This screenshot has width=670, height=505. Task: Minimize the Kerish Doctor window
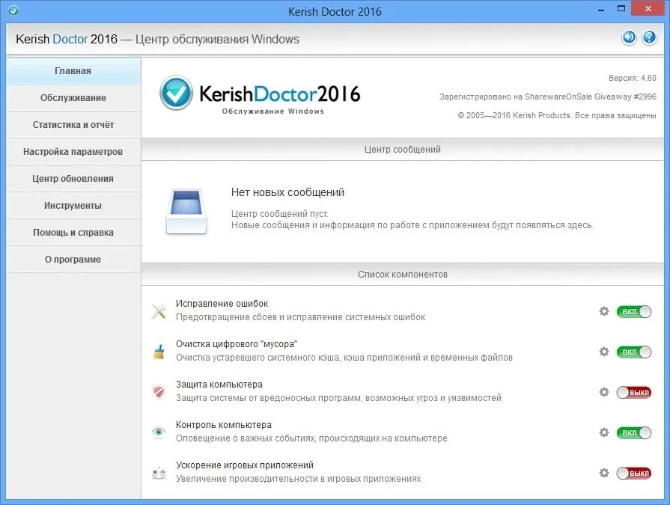pyautogui.click(x=601, y=9)
